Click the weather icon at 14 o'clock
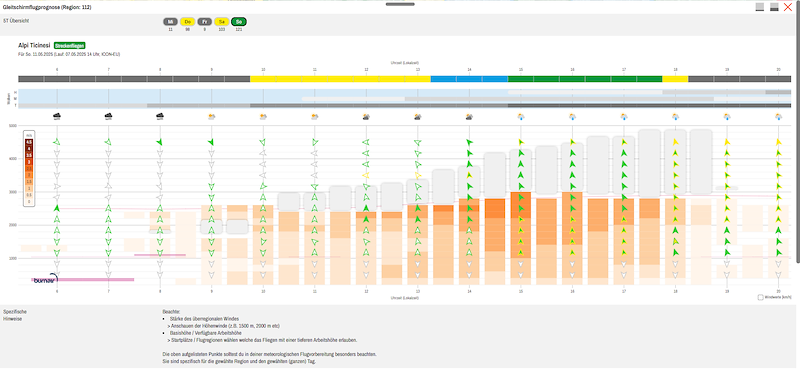The image size is (800, 371). click(469, 116)
